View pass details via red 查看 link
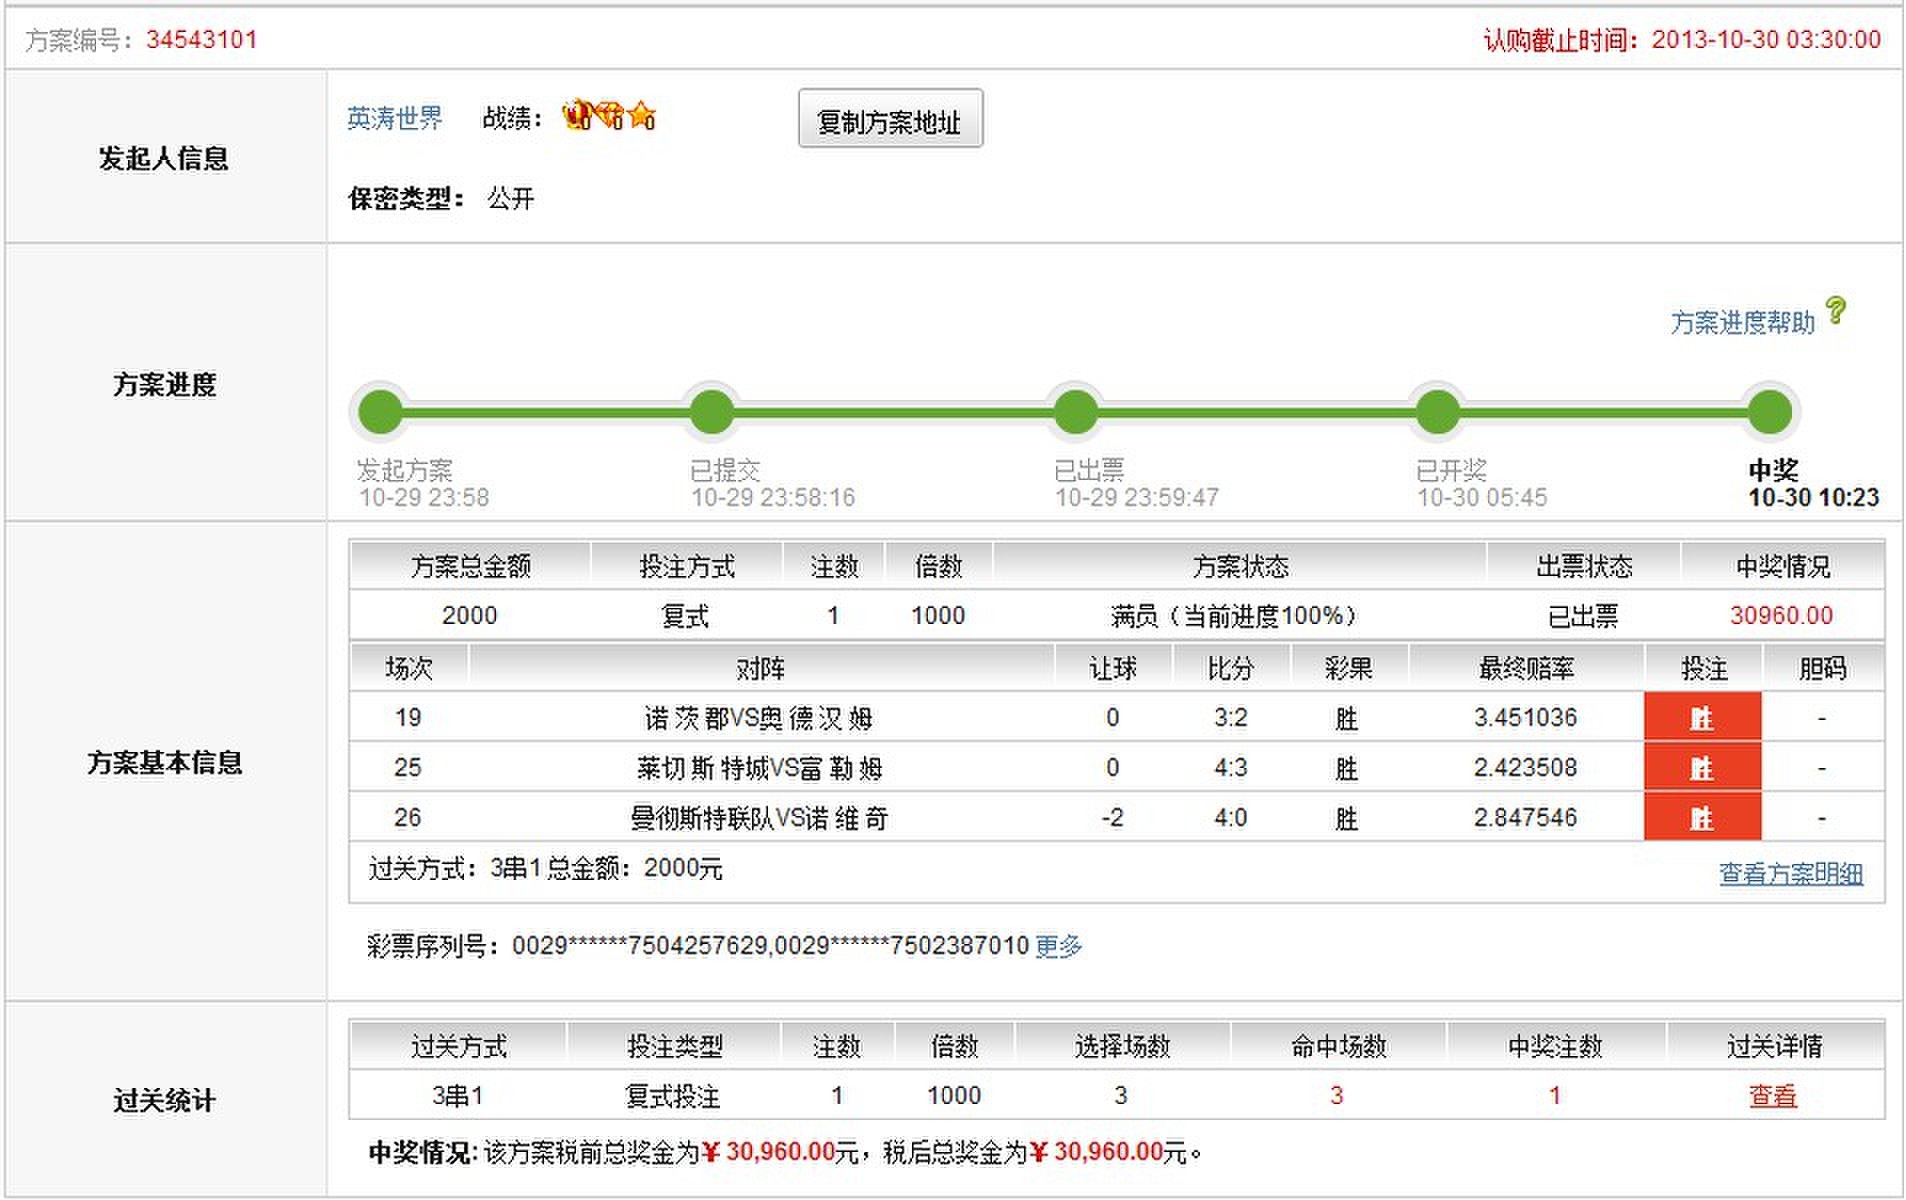This screenshot has width=1906, height=1200. (x=1772, y=1096)
